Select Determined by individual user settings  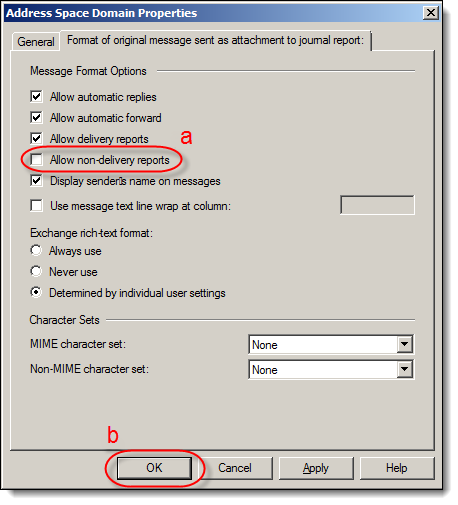(x=36, y=293)
